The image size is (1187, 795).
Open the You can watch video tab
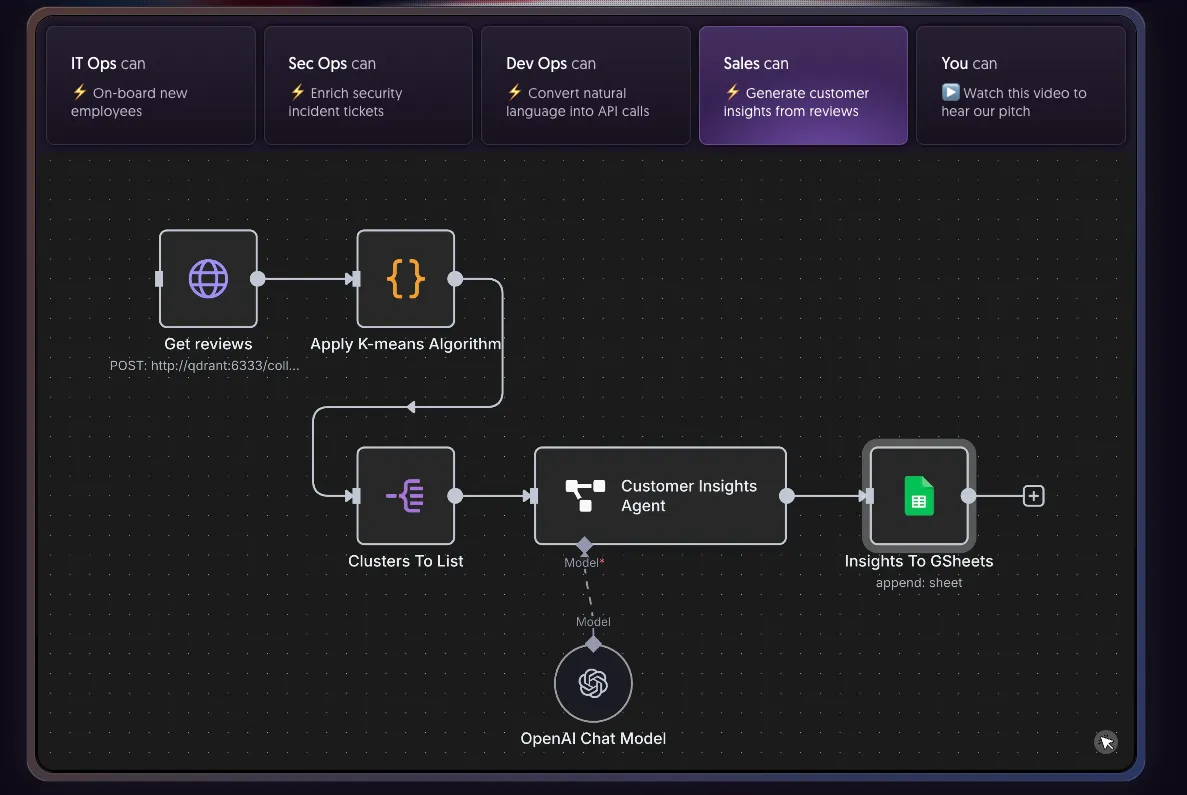coord(1020,85)
